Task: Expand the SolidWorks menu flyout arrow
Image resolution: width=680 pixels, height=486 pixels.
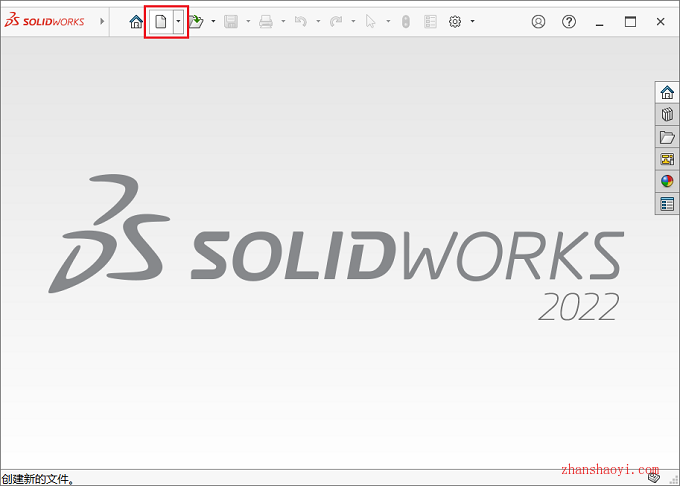Action: (x=102, y=21)
